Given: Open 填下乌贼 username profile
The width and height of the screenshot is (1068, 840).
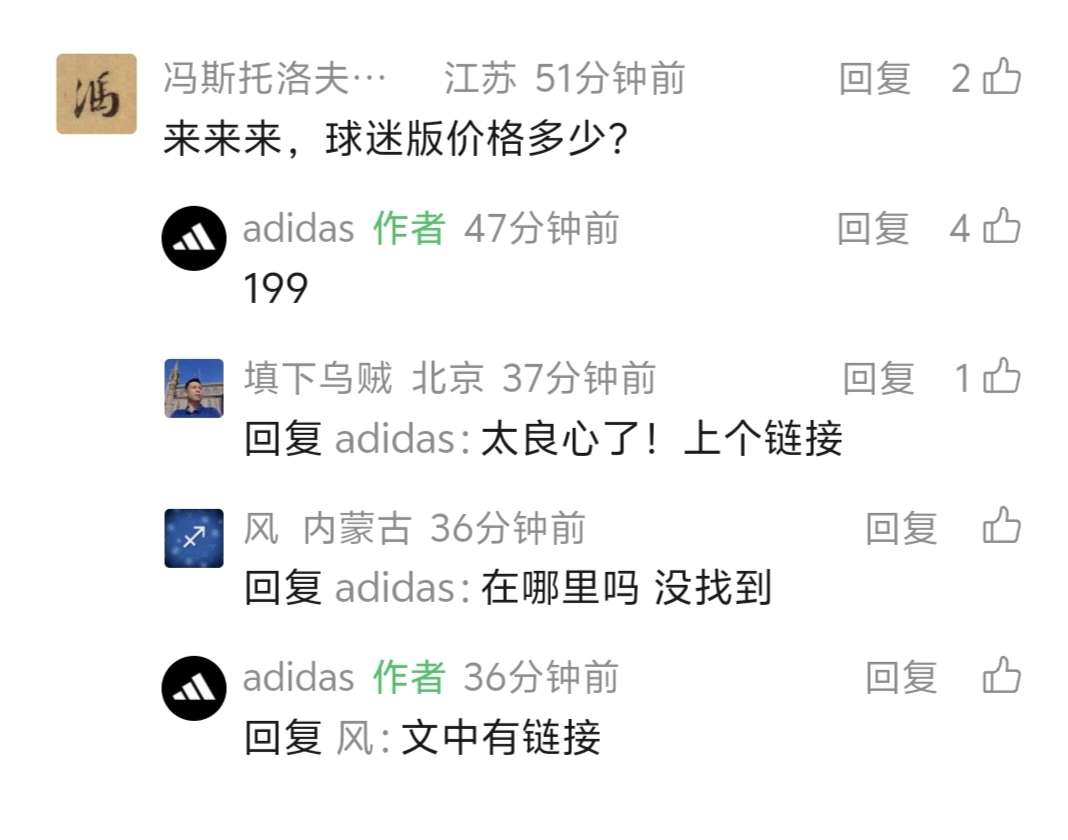Looking at the screenshot, I should click(318, 379).
